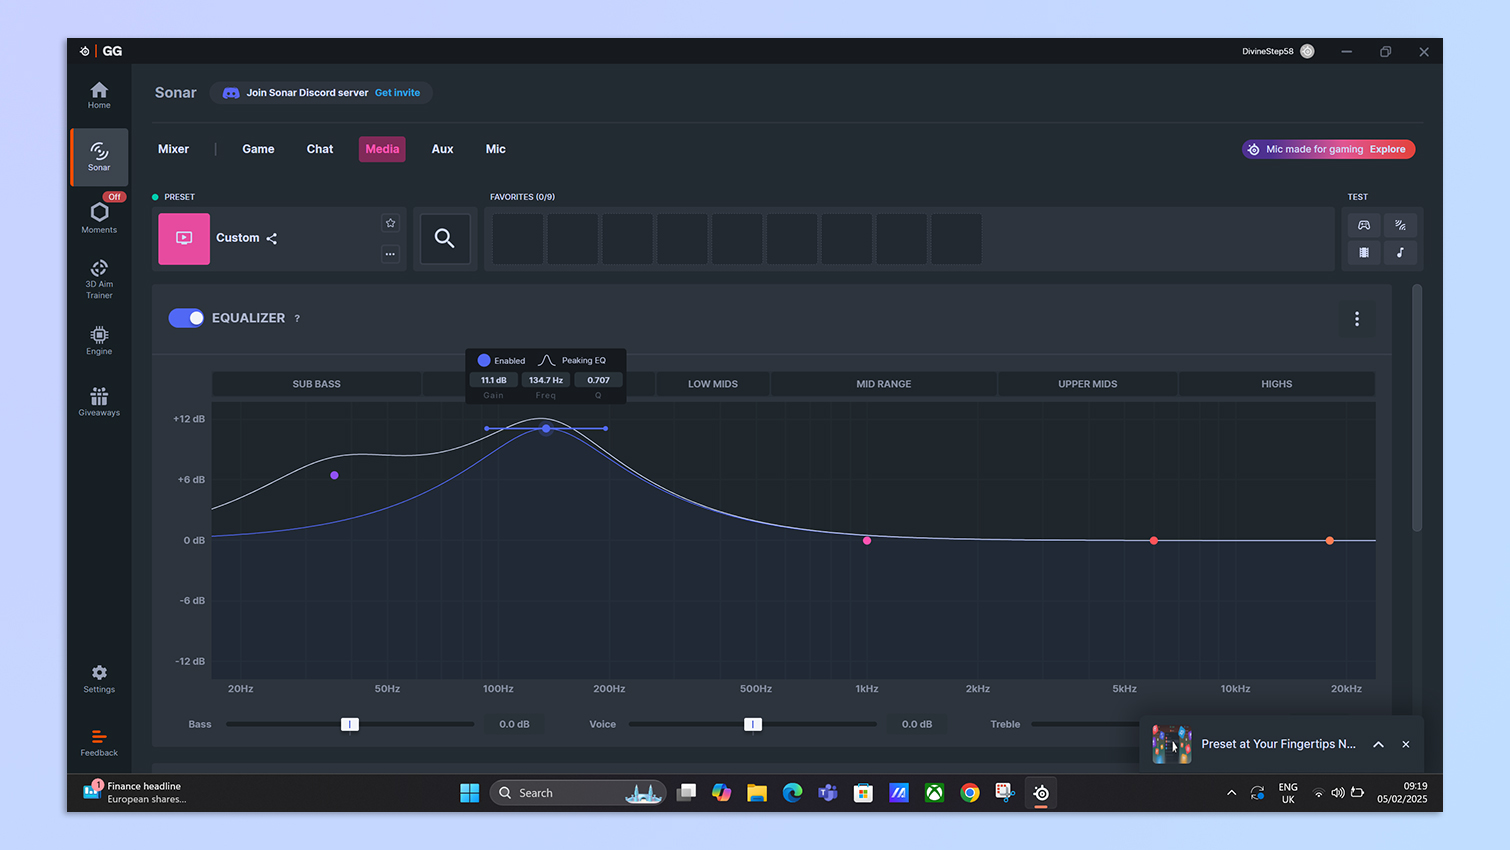The width and height of the screenshot is (1510, 850).
Task: Switch to the Mixer tab
Action: (x=173, y=149)
